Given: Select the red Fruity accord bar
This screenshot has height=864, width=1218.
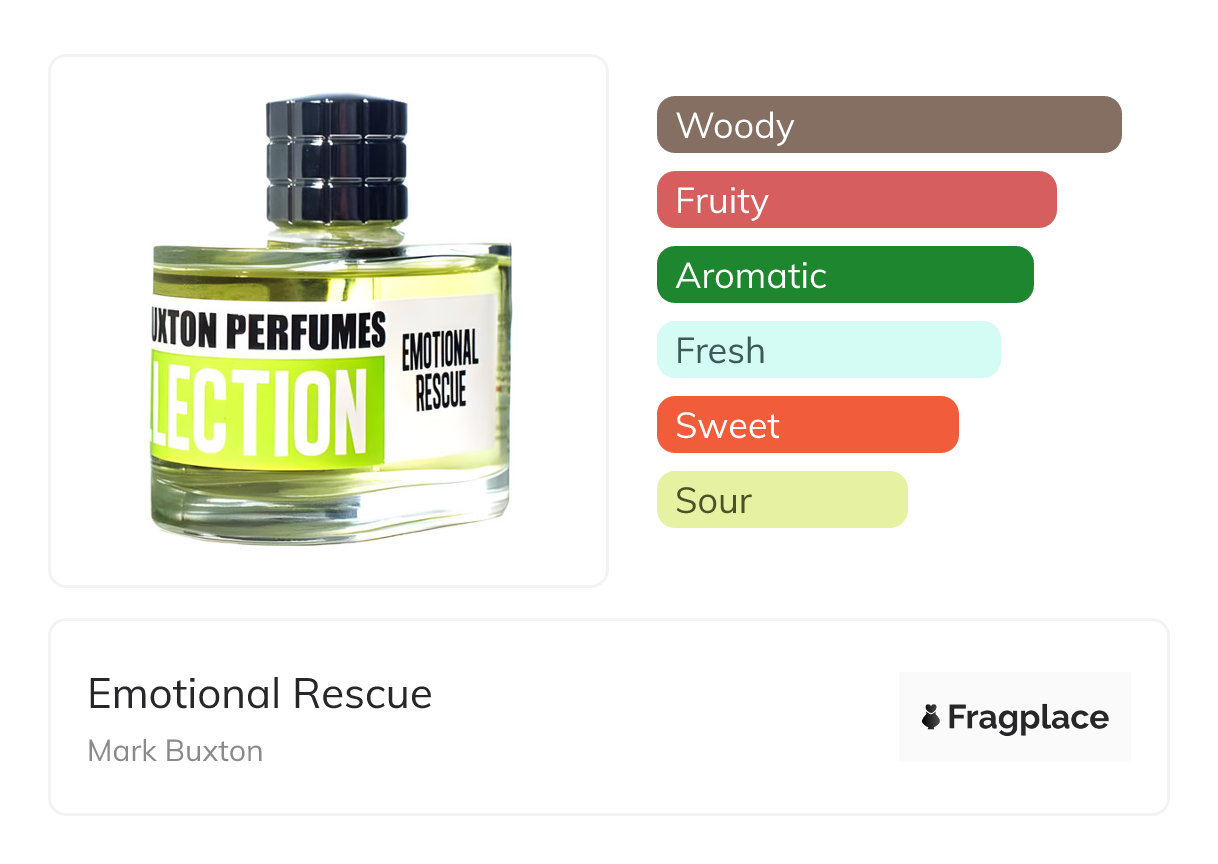Looking at the screenshot, I should [x=856, y=200].
